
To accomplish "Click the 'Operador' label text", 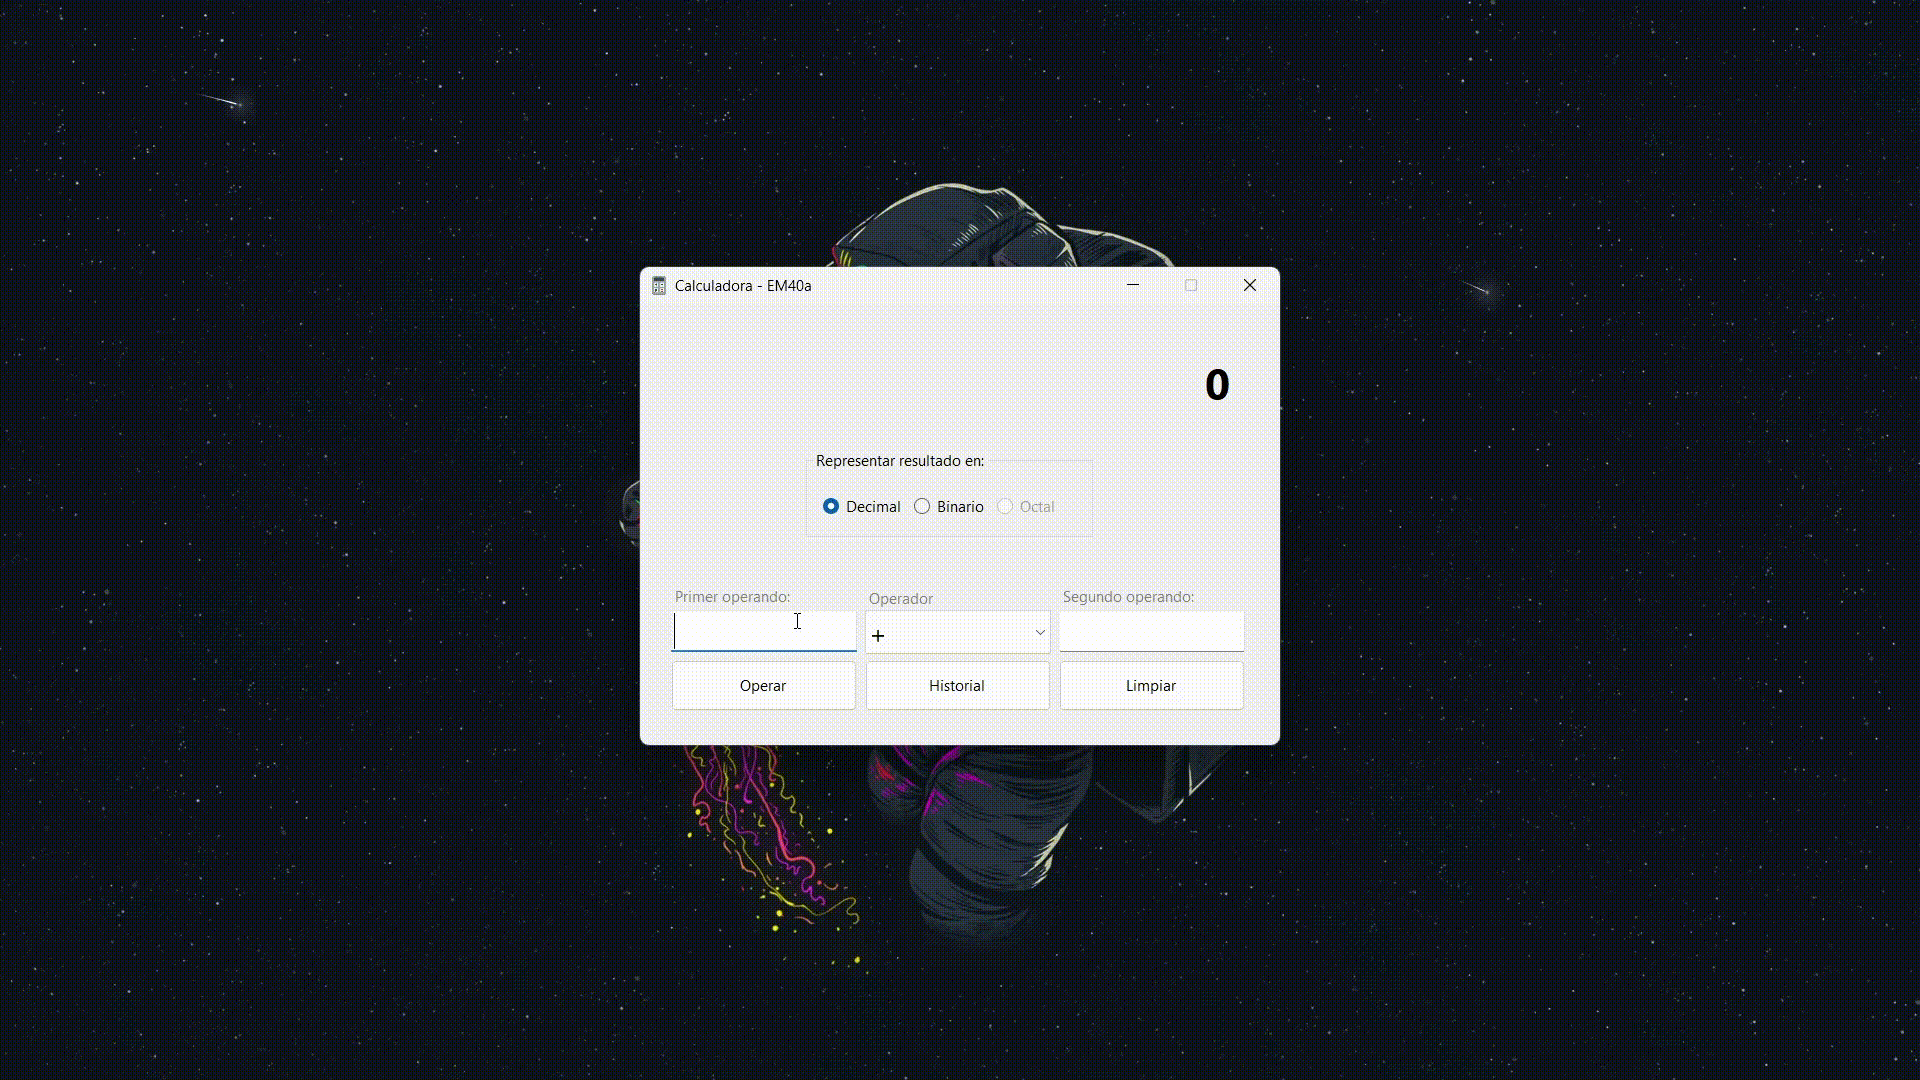I will (900, 599).
